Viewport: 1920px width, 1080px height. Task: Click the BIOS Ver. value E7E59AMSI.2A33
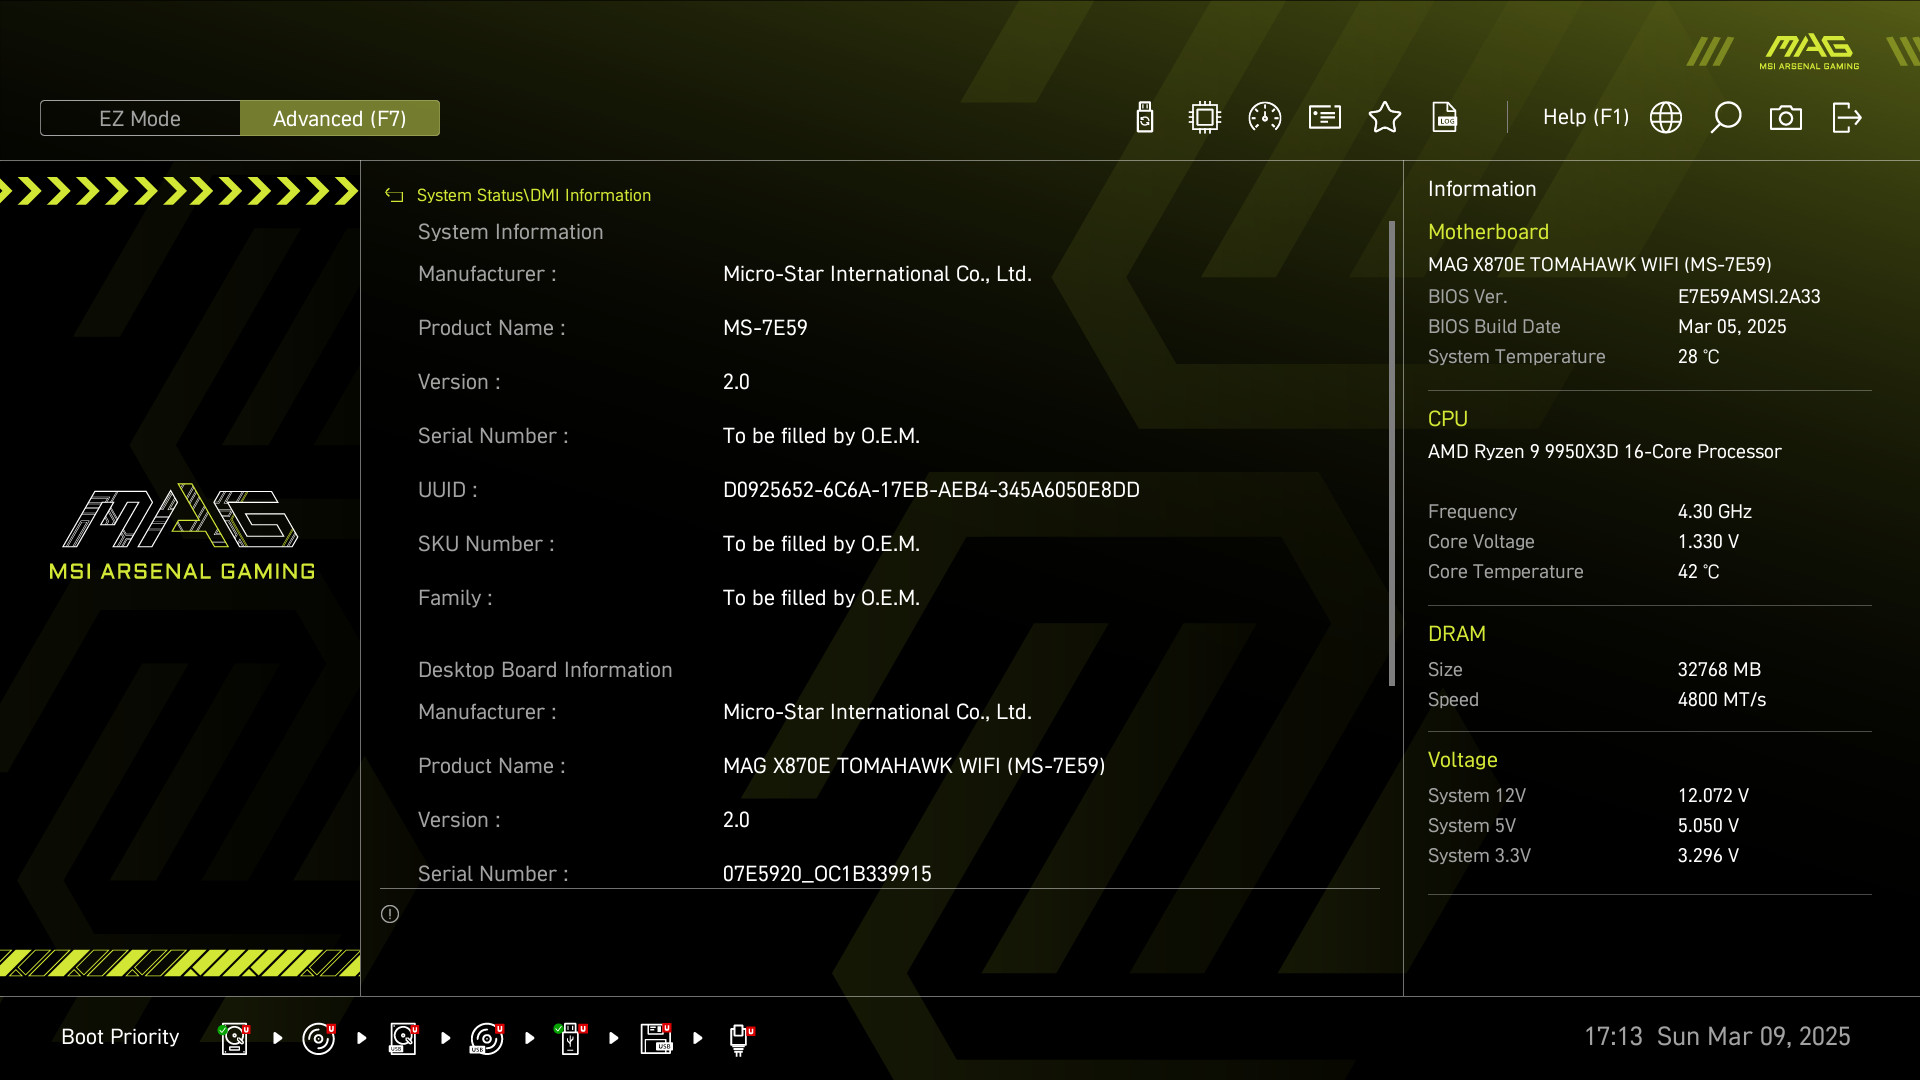point(1749,297)
